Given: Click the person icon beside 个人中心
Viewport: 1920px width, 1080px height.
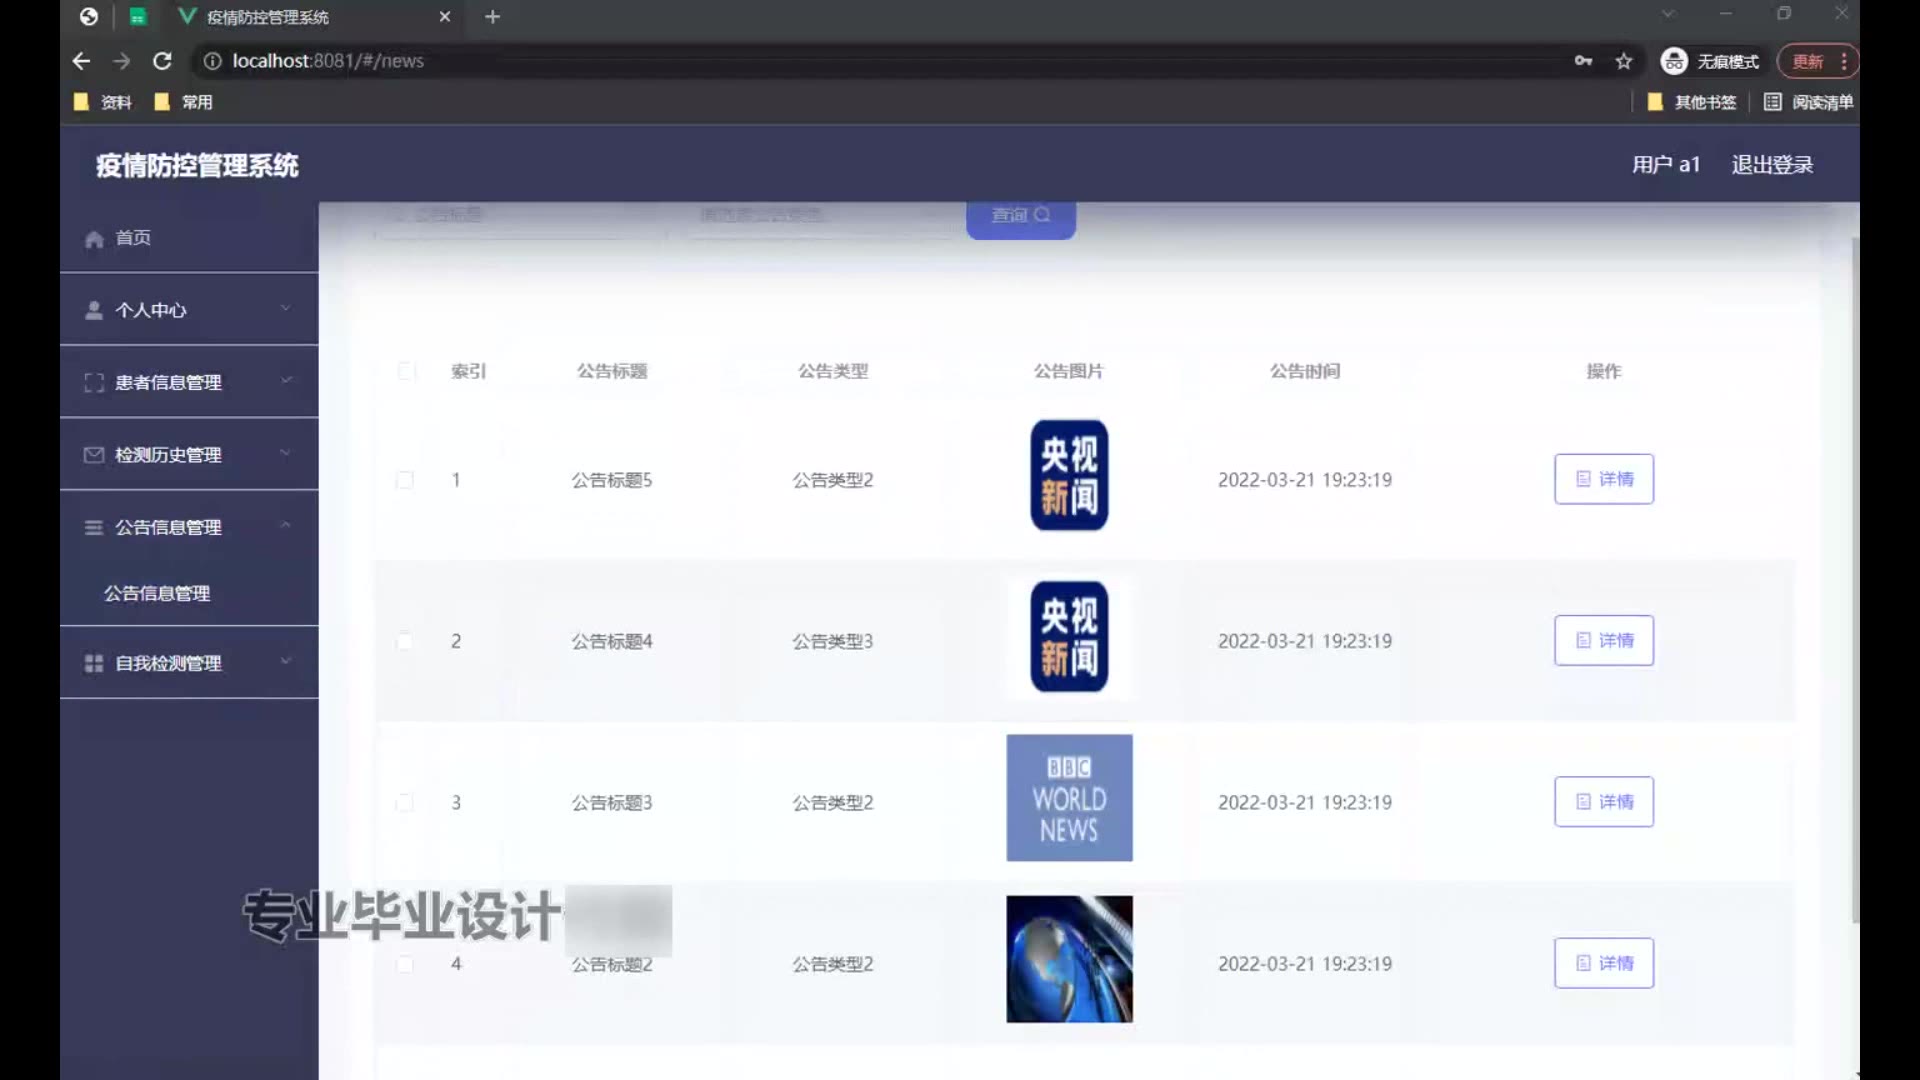Looking at the screenshot, I should pyautogui.click(x=94, y=310).
